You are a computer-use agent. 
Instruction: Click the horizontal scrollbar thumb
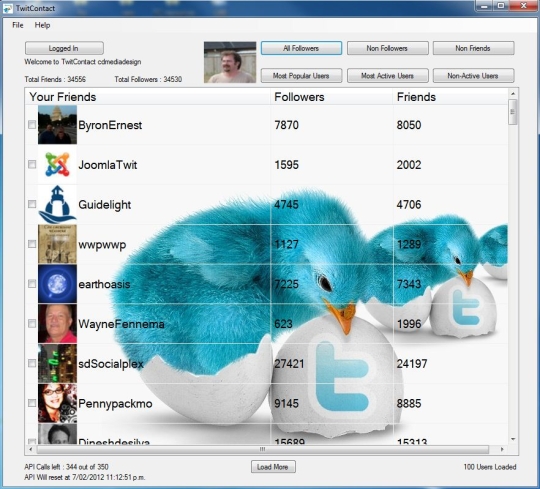pyautogui.click(x=262, y=449)
